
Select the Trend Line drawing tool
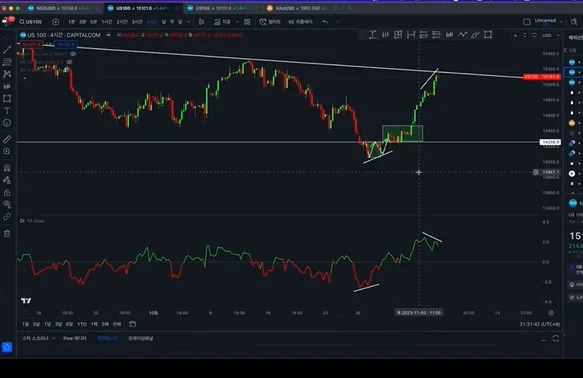coord(7,50)
